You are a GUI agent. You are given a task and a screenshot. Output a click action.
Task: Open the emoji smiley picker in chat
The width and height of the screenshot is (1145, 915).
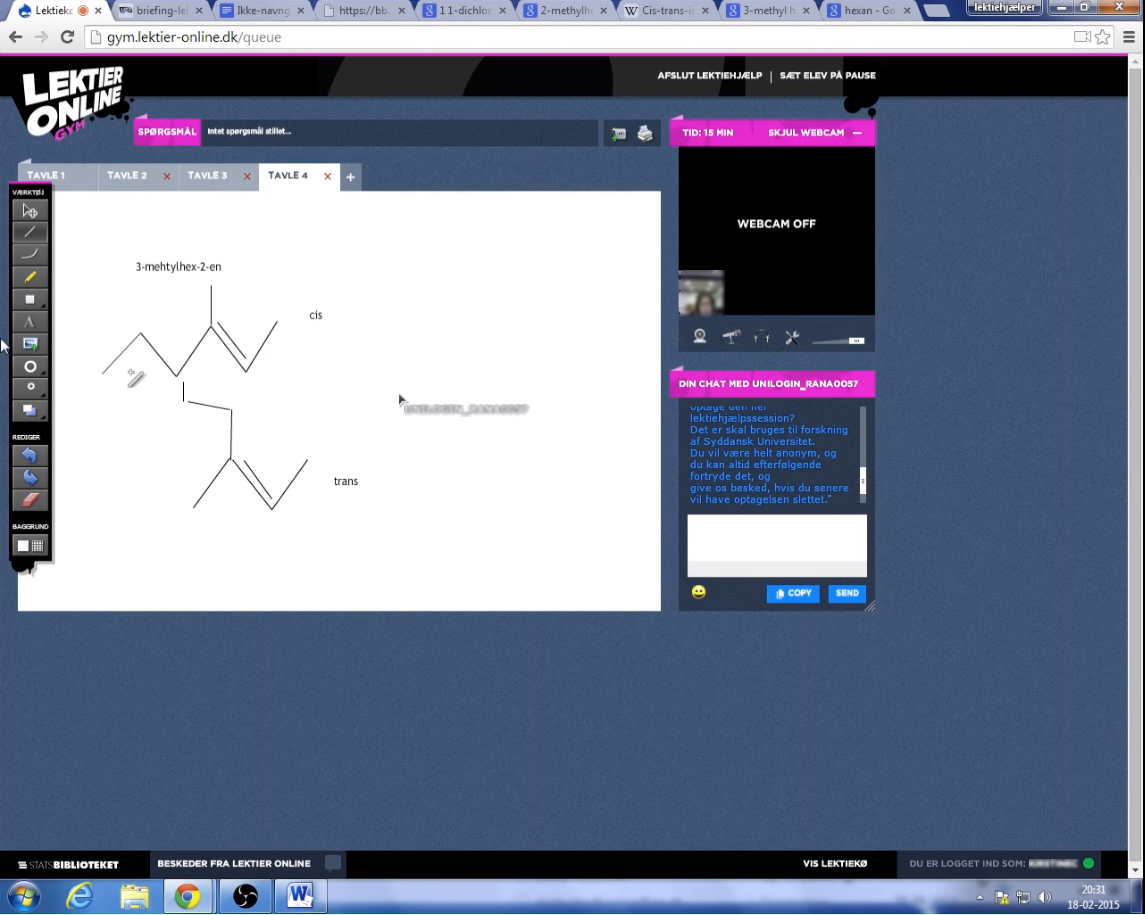(698, 592)
